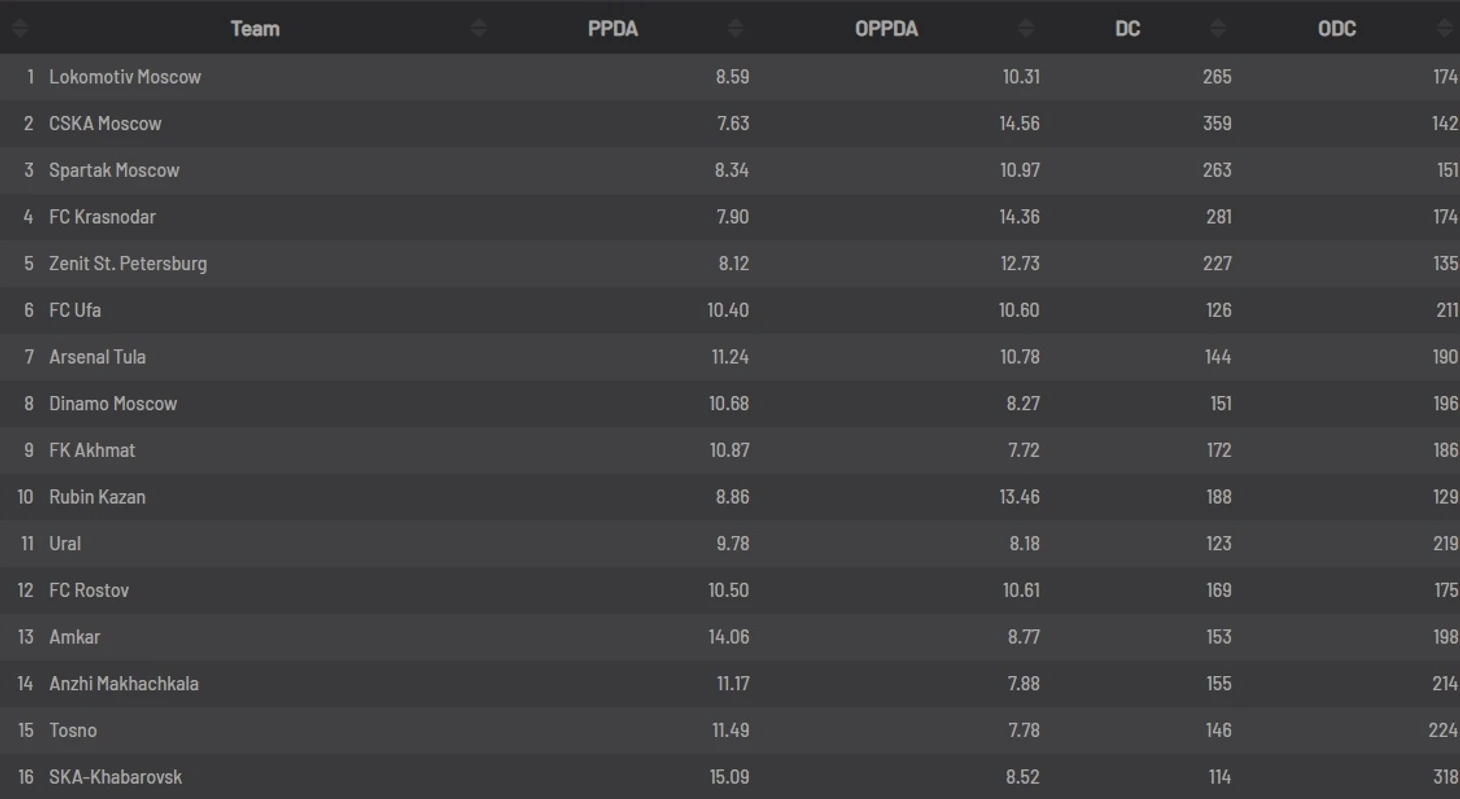This screenshot has height=799, width=1460.
Task: Sort table by PPDA column header
Action: [613, 28]
